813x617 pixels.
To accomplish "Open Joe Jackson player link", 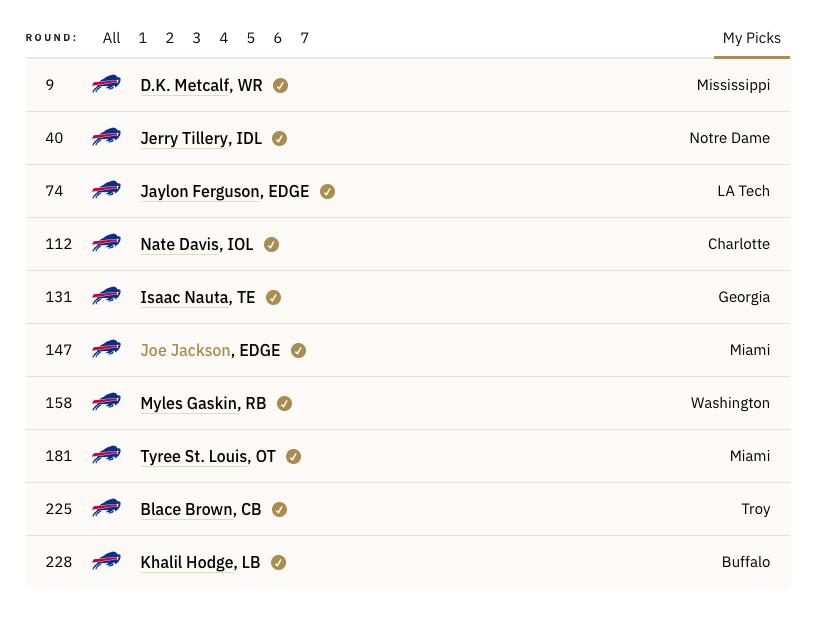I will point(185,350).
